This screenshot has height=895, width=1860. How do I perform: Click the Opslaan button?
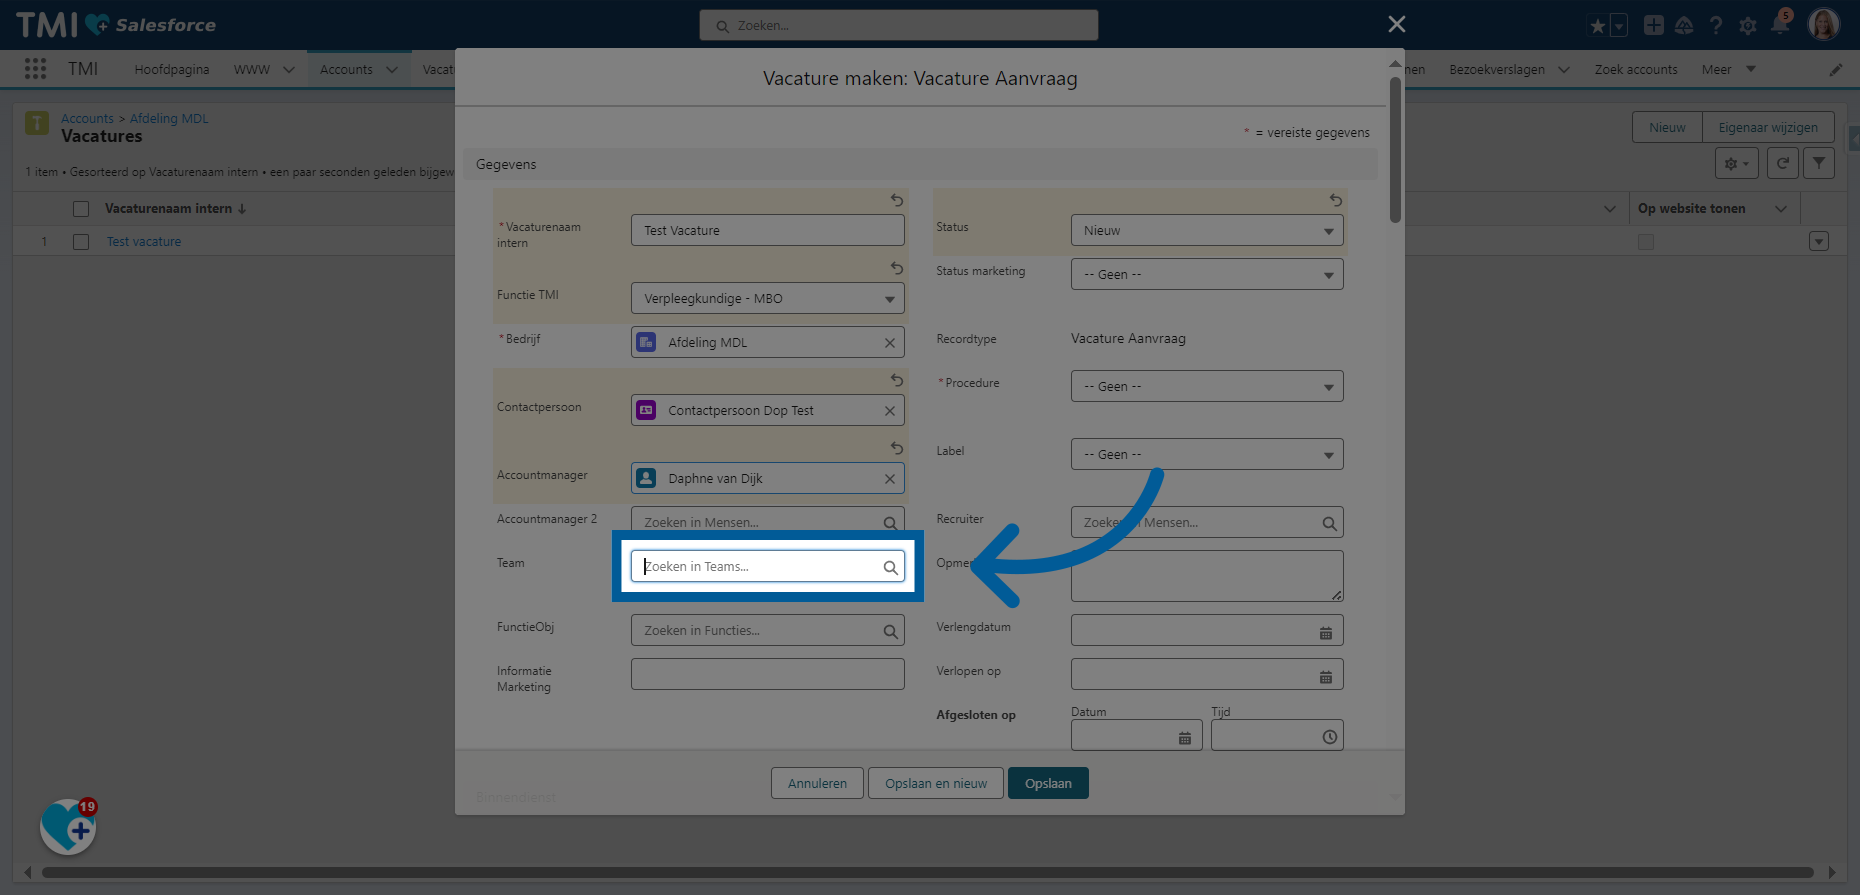[1048, 783]
